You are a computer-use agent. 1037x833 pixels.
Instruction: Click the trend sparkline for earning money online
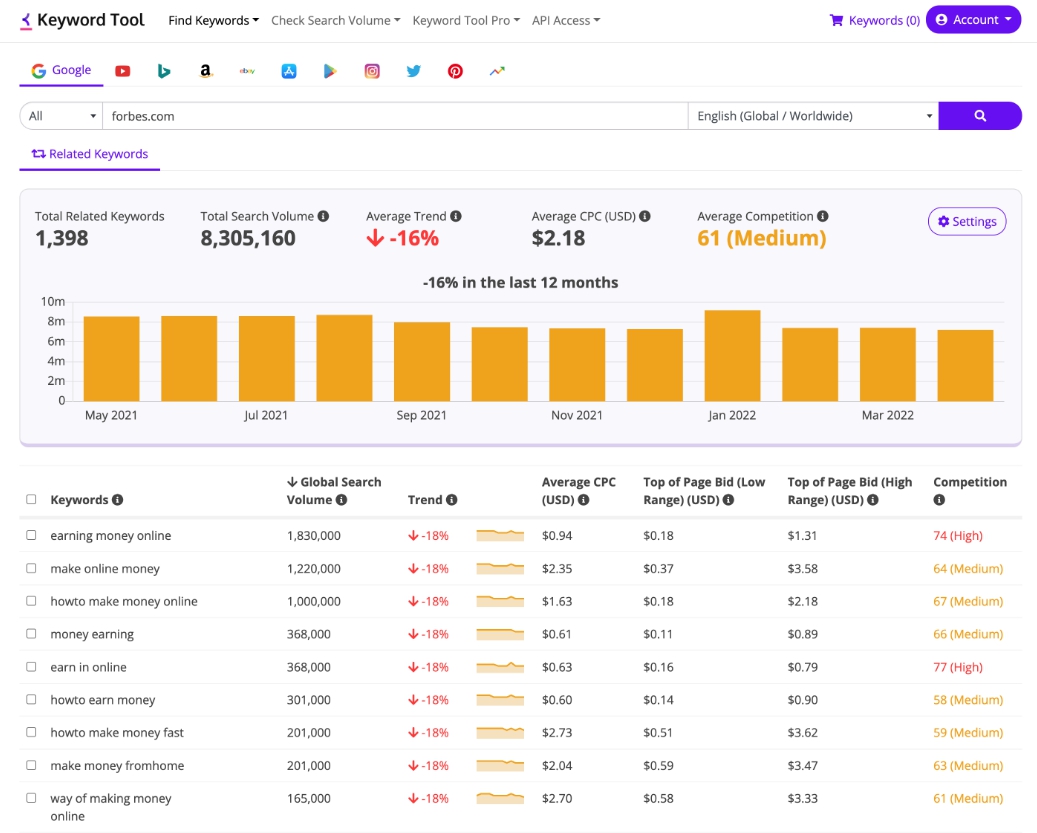[x=500, y=536]
